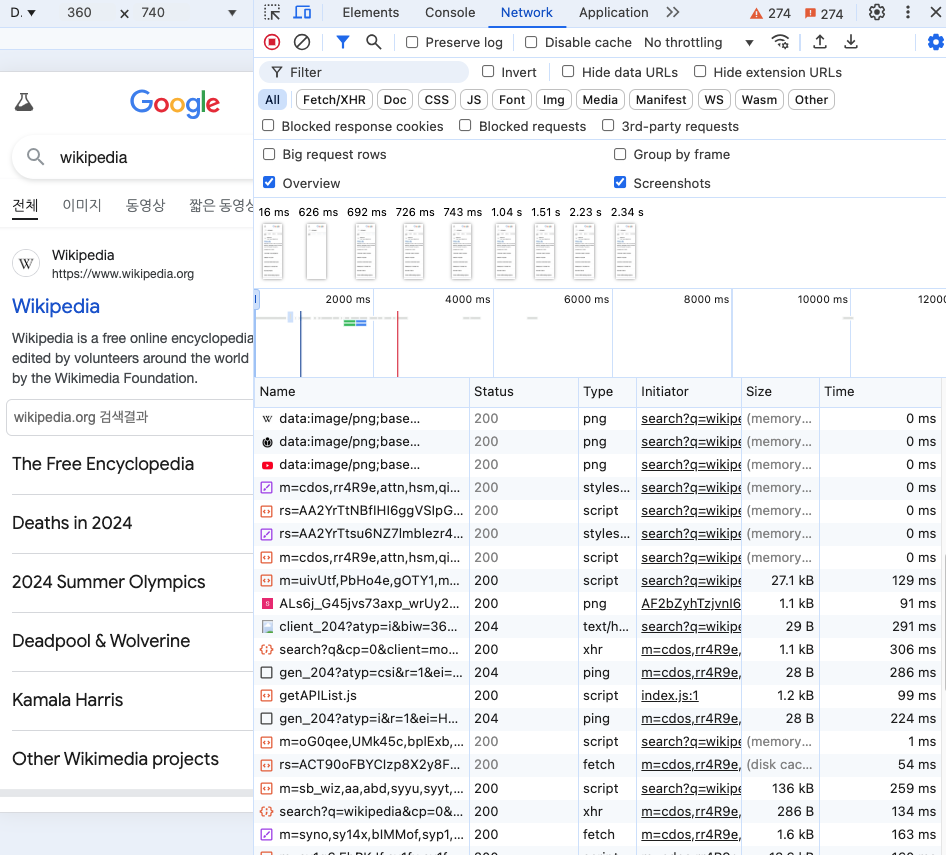Viewport: 946px width, 855px height.
Task: Filter requests by Media
Action: (x=600, y=100)
